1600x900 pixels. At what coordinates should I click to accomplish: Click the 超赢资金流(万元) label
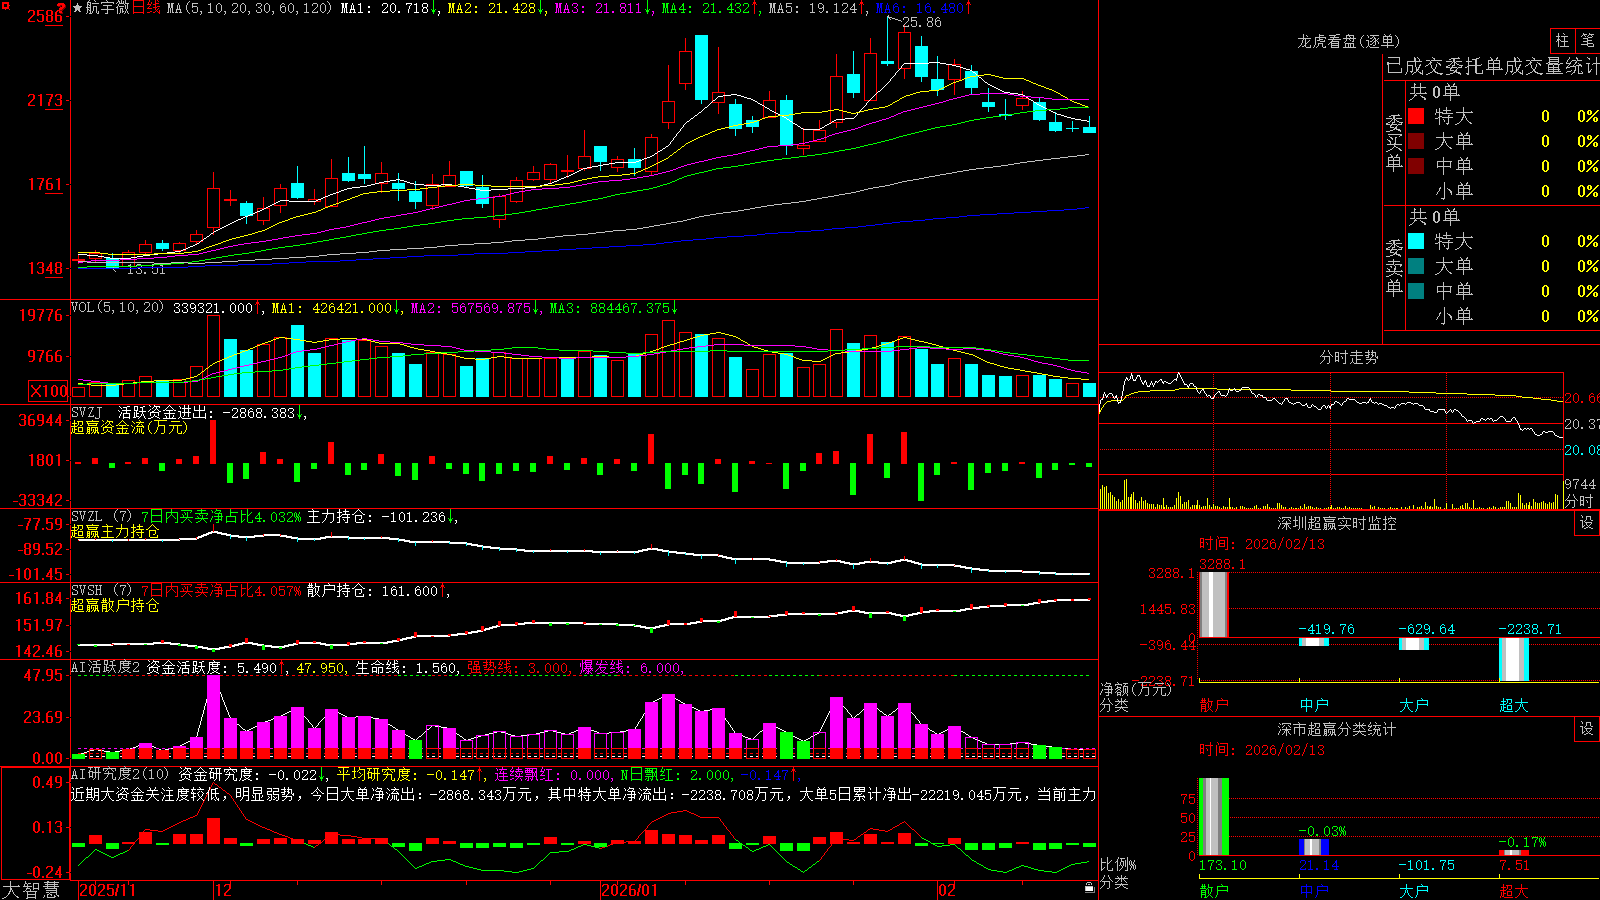pos(129,427)
